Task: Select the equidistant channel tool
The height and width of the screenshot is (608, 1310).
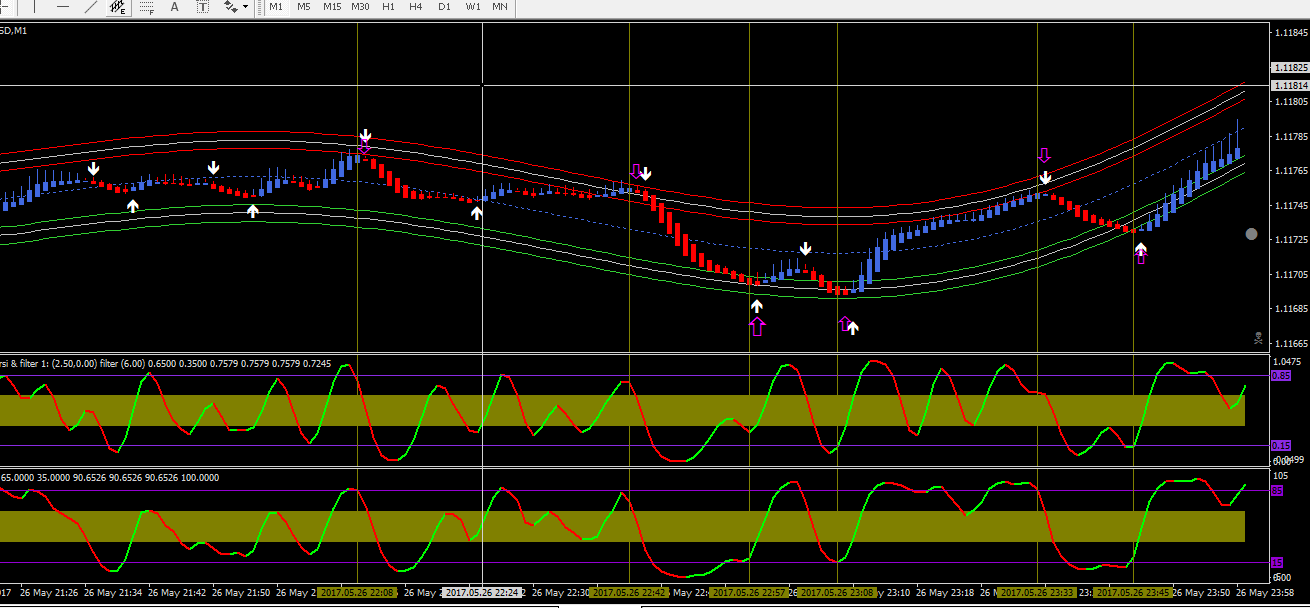Action: click(x=118, y=7)
